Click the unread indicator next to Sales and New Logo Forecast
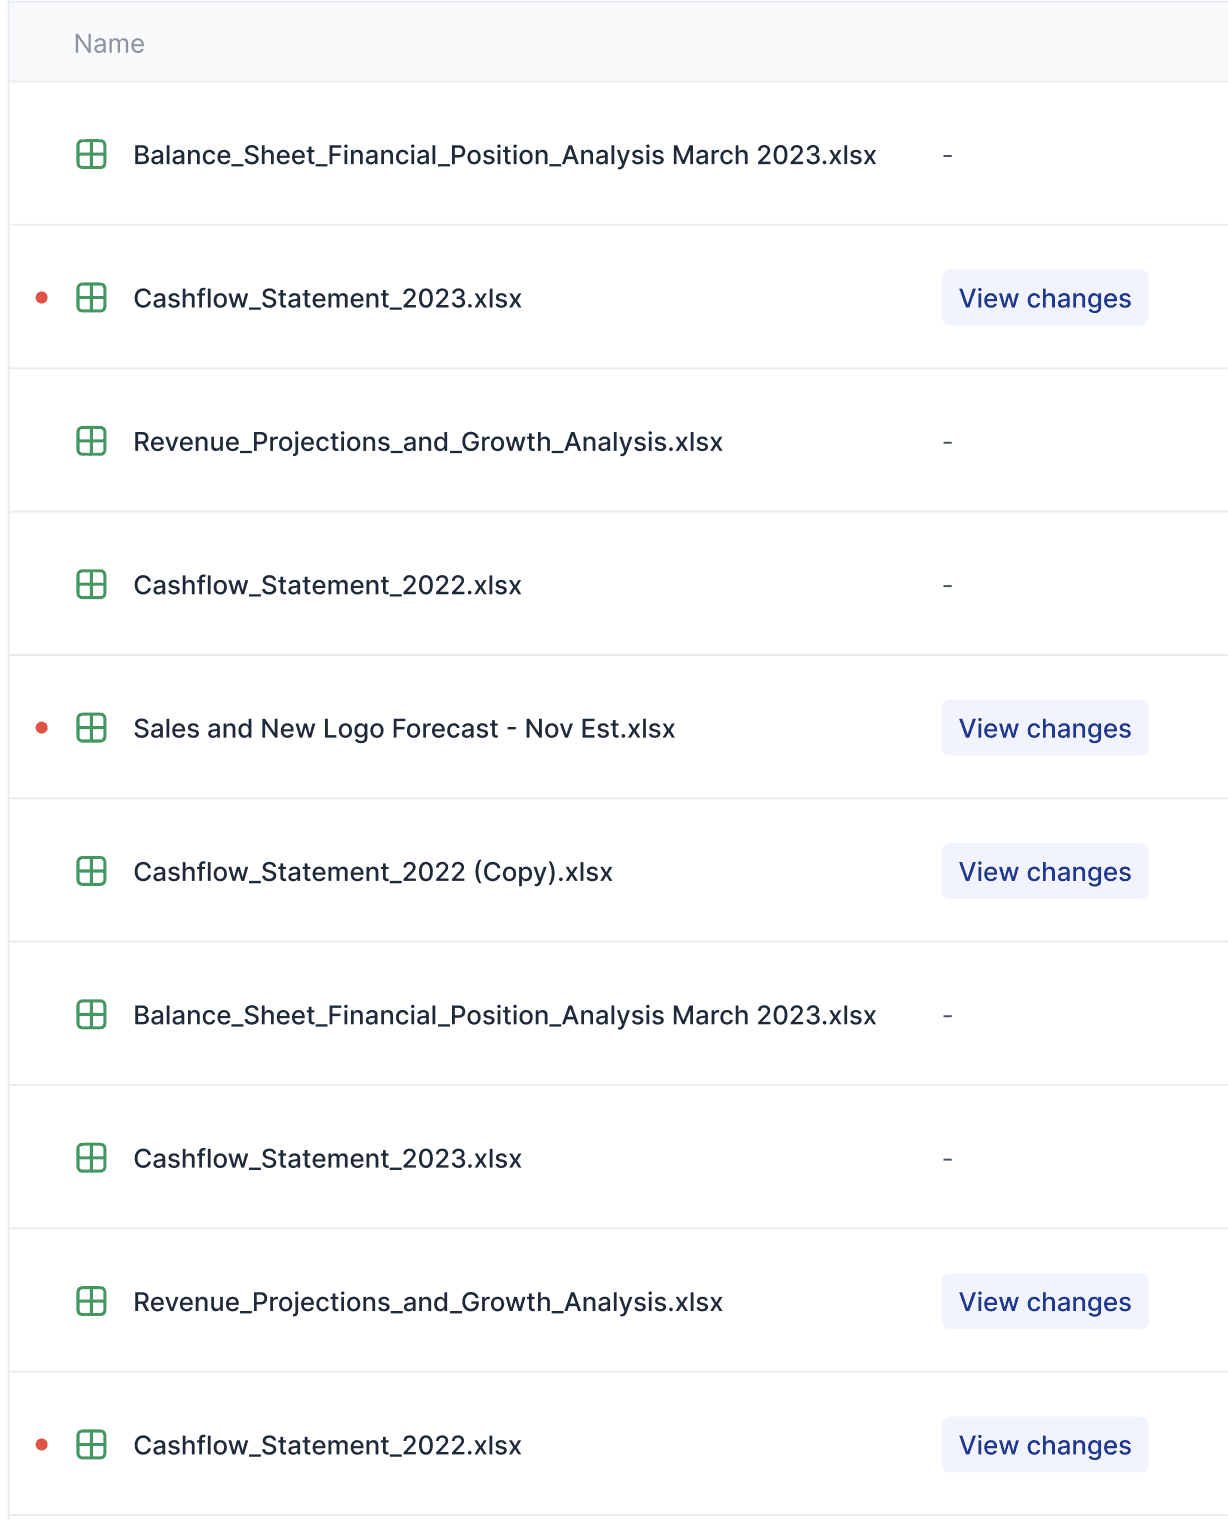1228x1520 pixels. [40, 728]
